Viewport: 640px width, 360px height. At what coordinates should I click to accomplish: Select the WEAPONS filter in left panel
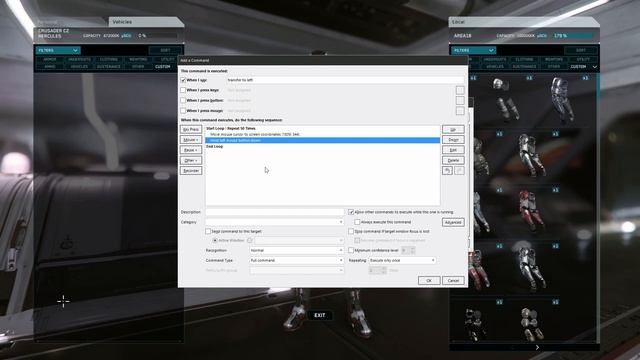tap(138, 60)
